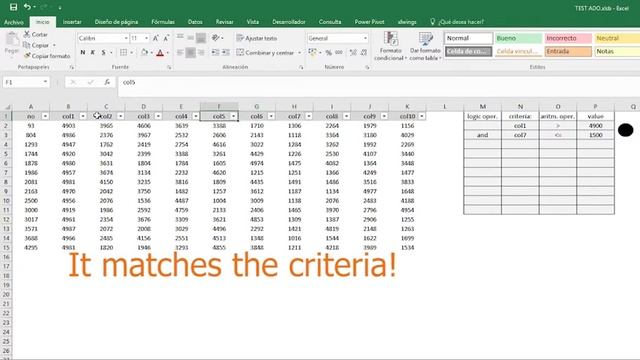Toggle bold N formatting
Screen dimensions: 640x360
click(83, 52)
